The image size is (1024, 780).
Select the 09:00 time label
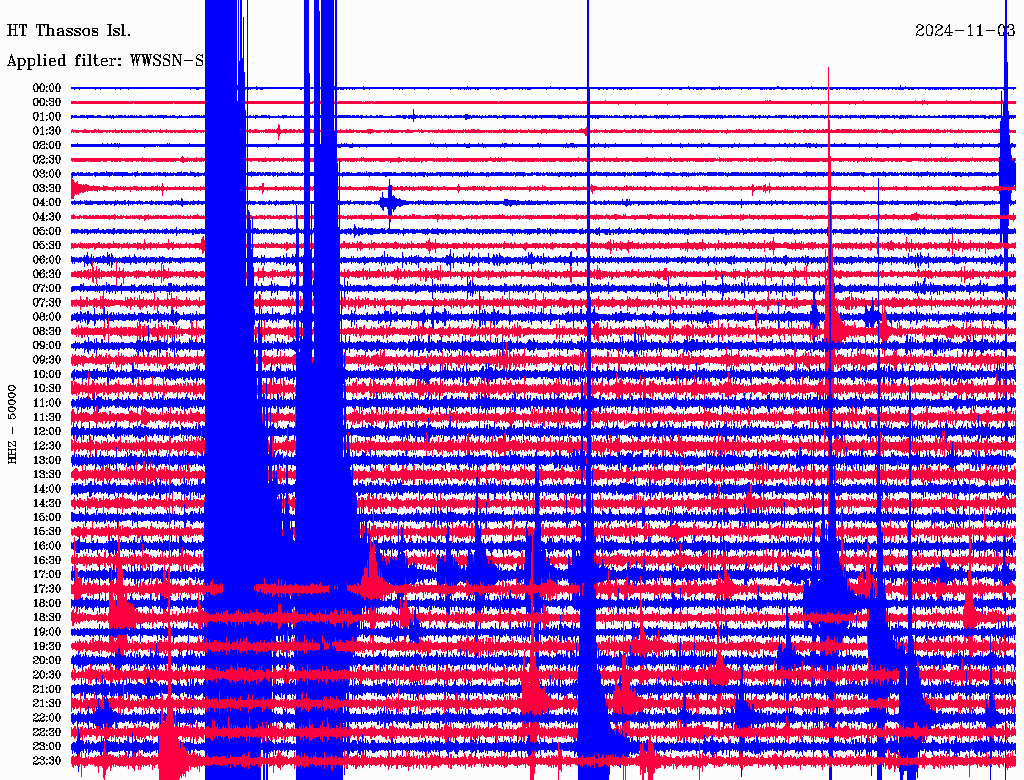click(47, 346)
